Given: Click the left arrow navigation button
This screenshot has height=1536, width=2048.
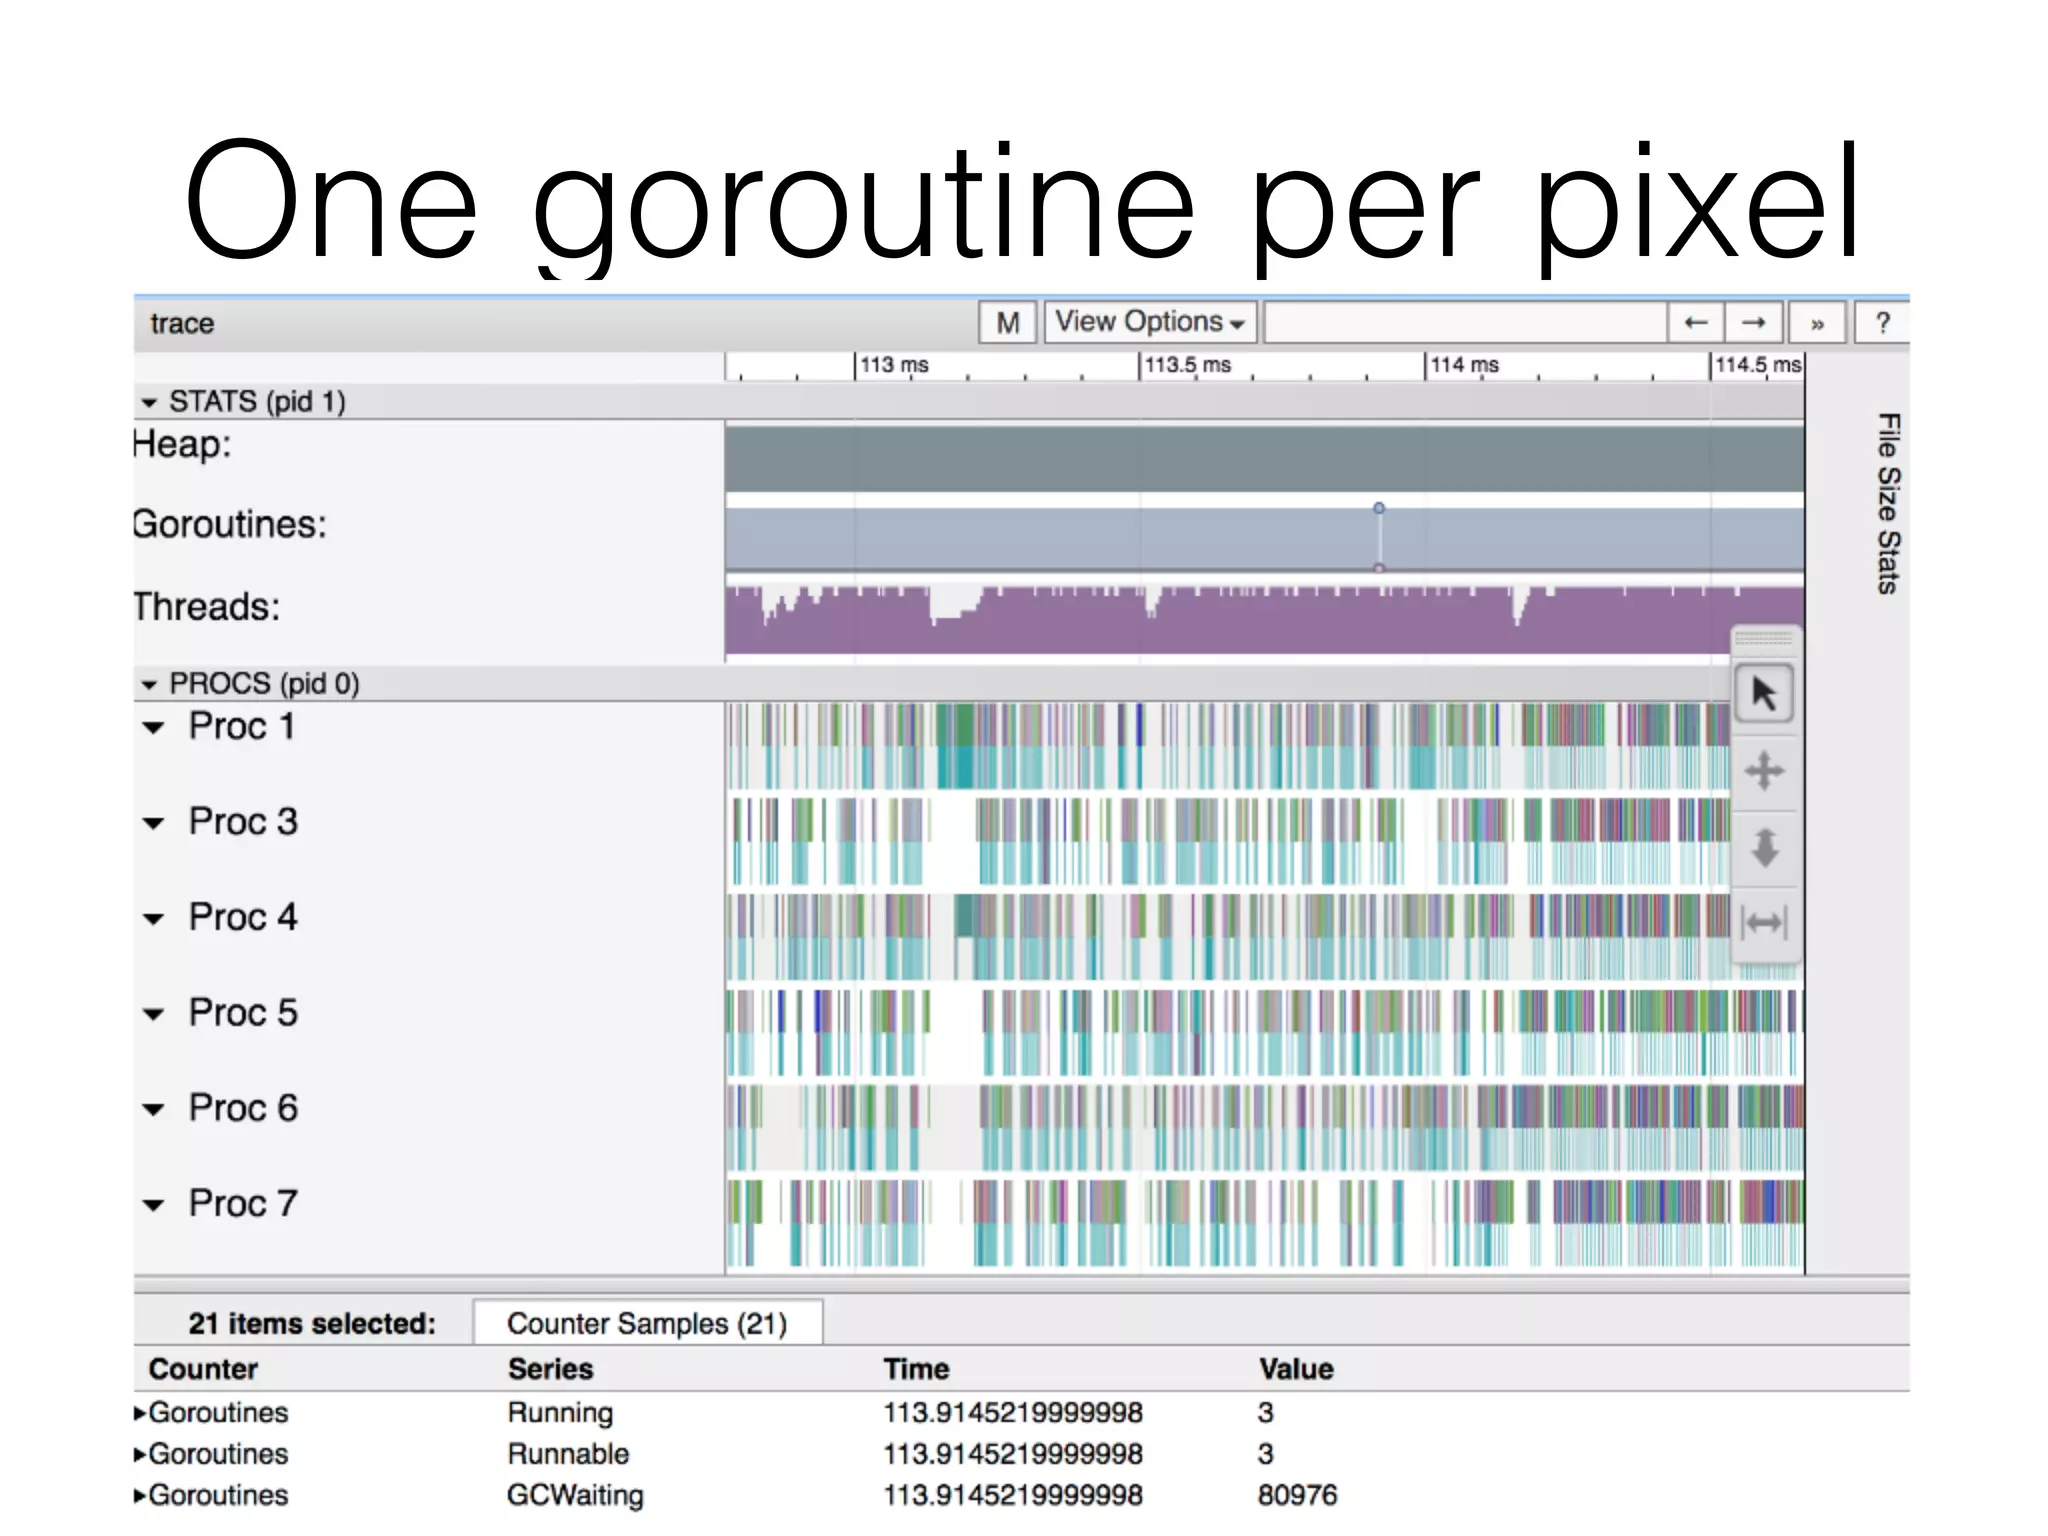Looking at the screenshot, I should [x=1695, y=323].
